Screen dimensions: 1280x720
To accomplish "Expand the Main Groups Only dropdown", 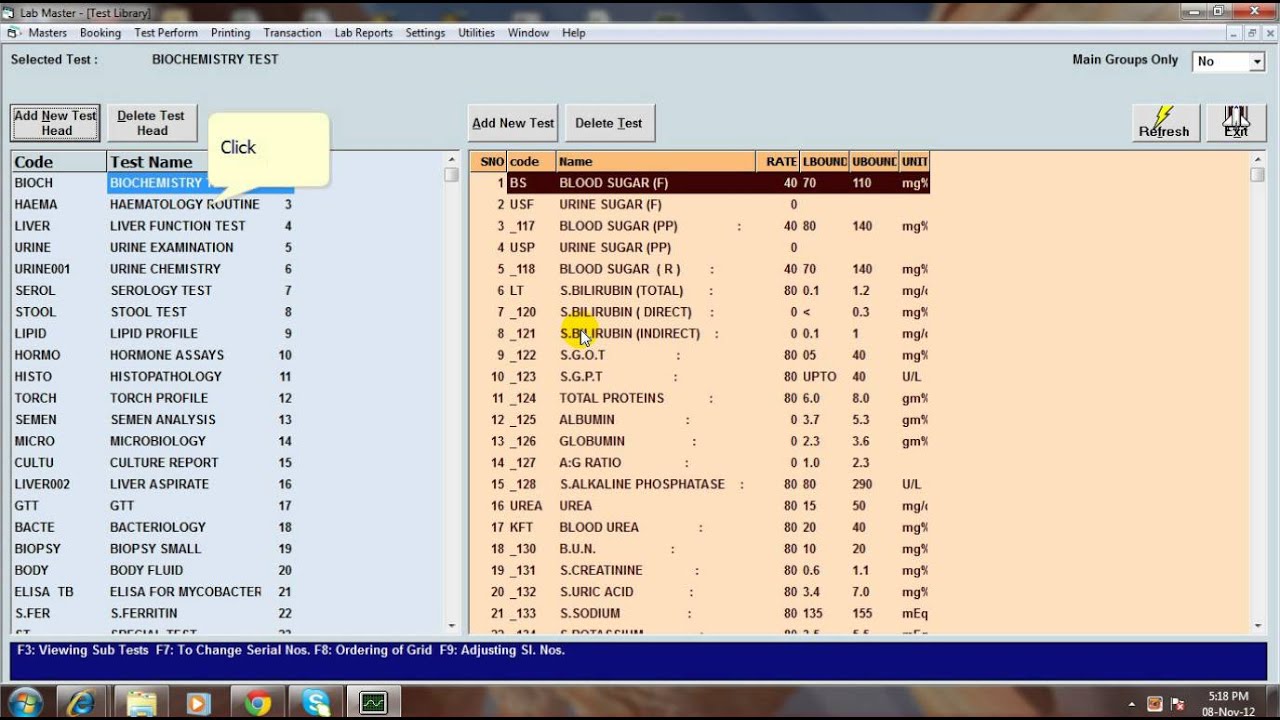I will [x=1256, y=62].
